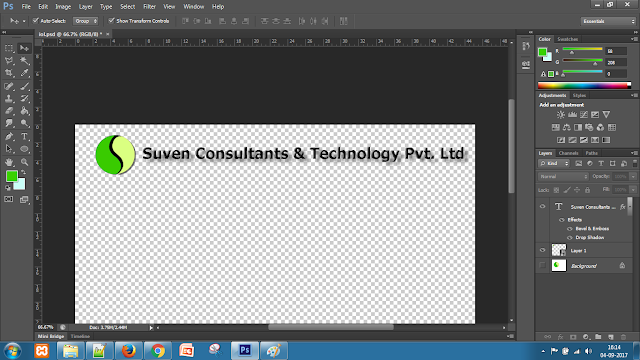This screenshot has height=360, width=640.
Task: Toggle Bevel & Emboss effect visibility
Action: (x=570, y=229)
